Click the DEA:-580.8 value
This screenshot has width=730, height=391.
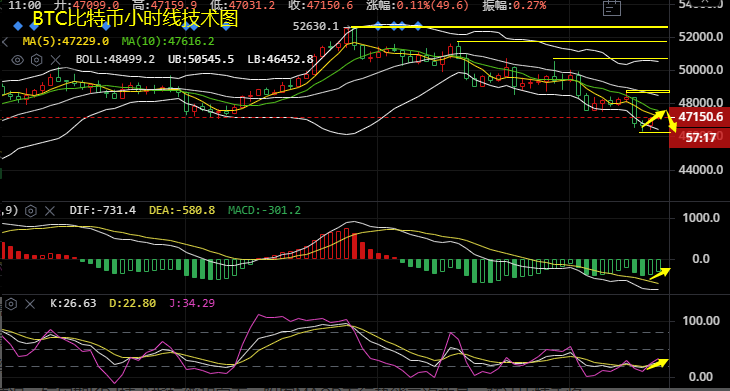182,210
